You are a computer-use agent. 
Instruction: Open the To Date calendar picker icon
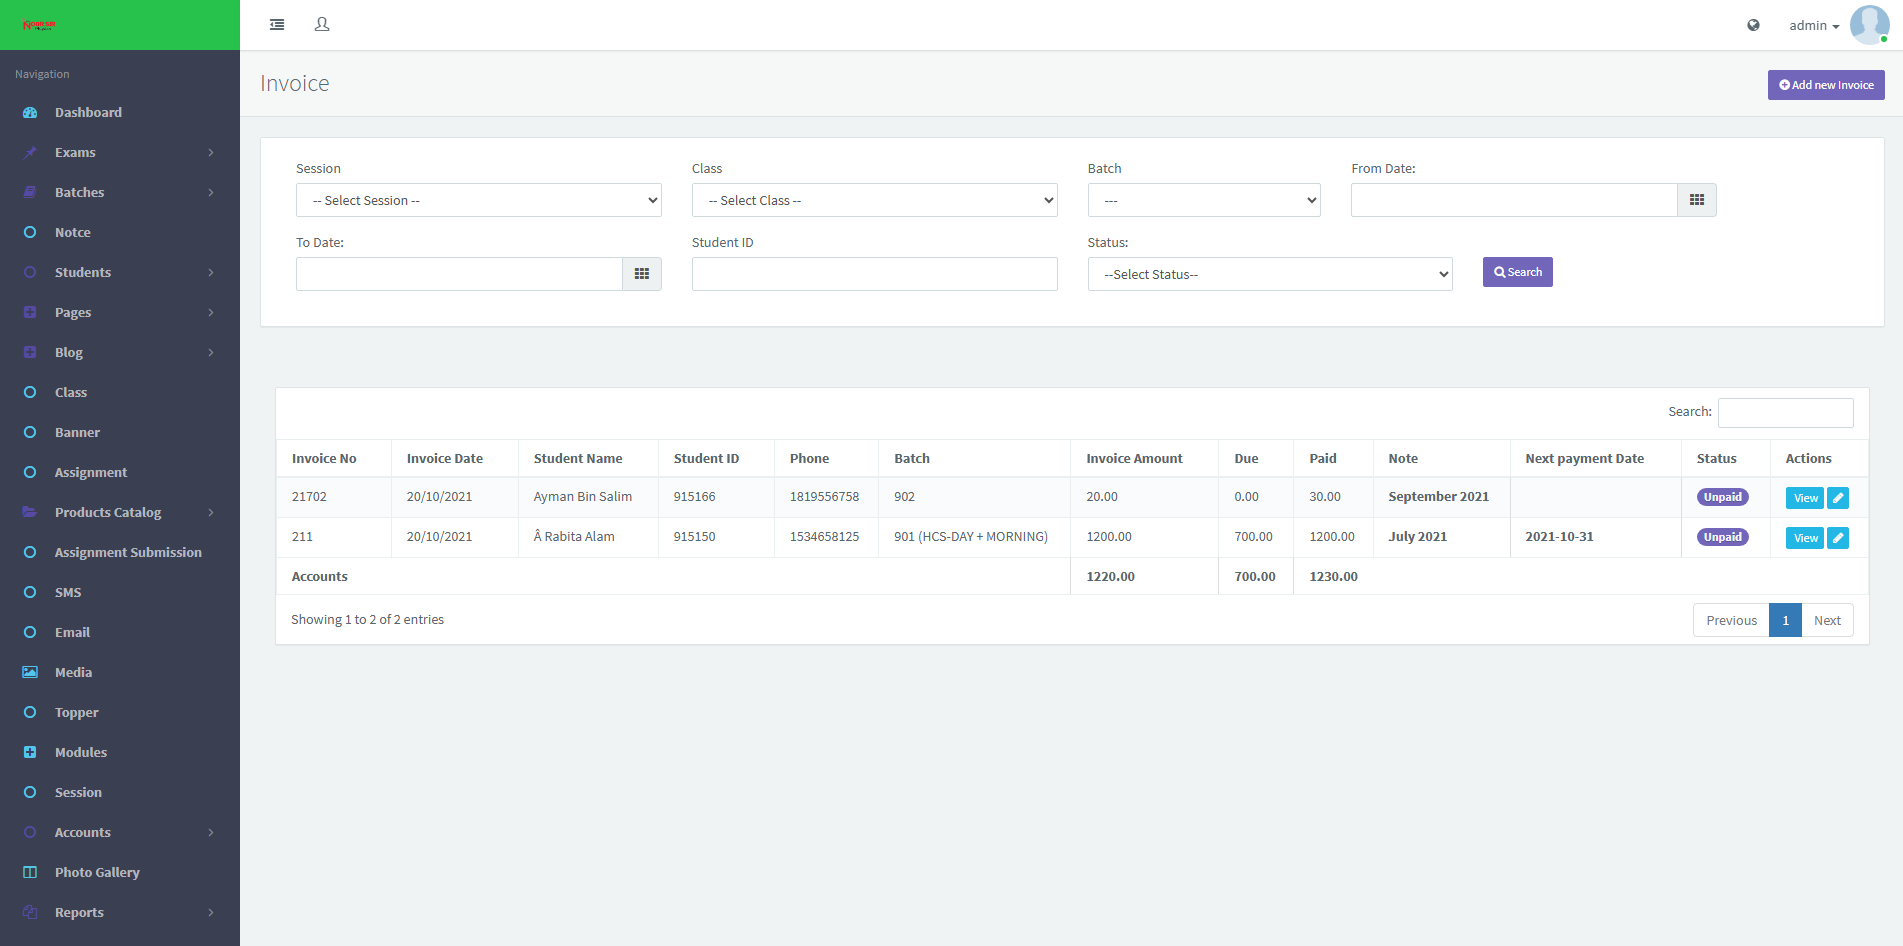click(642, 274)
